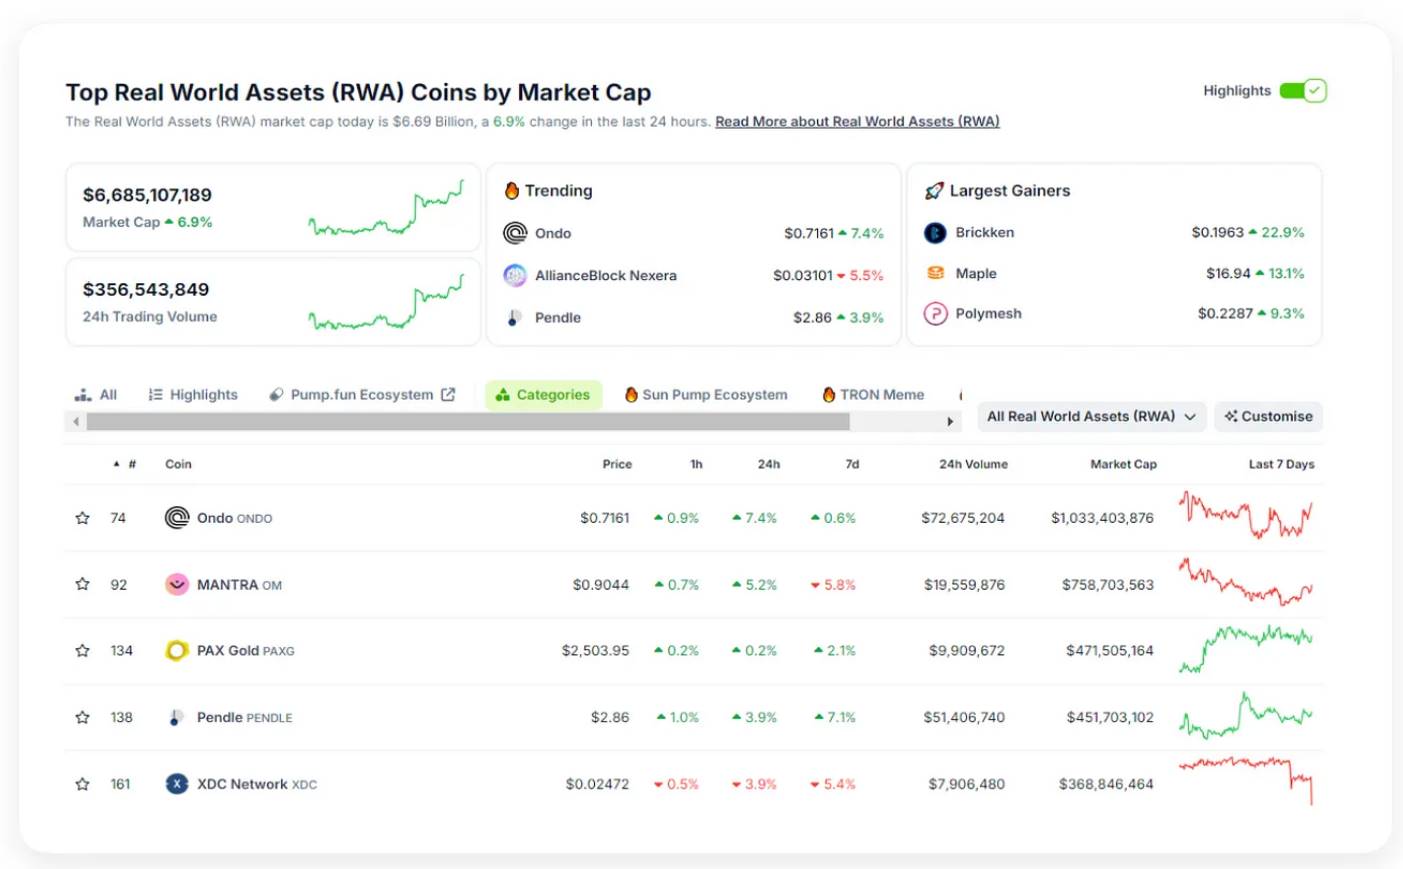Click the AllianceBlock Nexera logo in Trending

click(515, 276)
